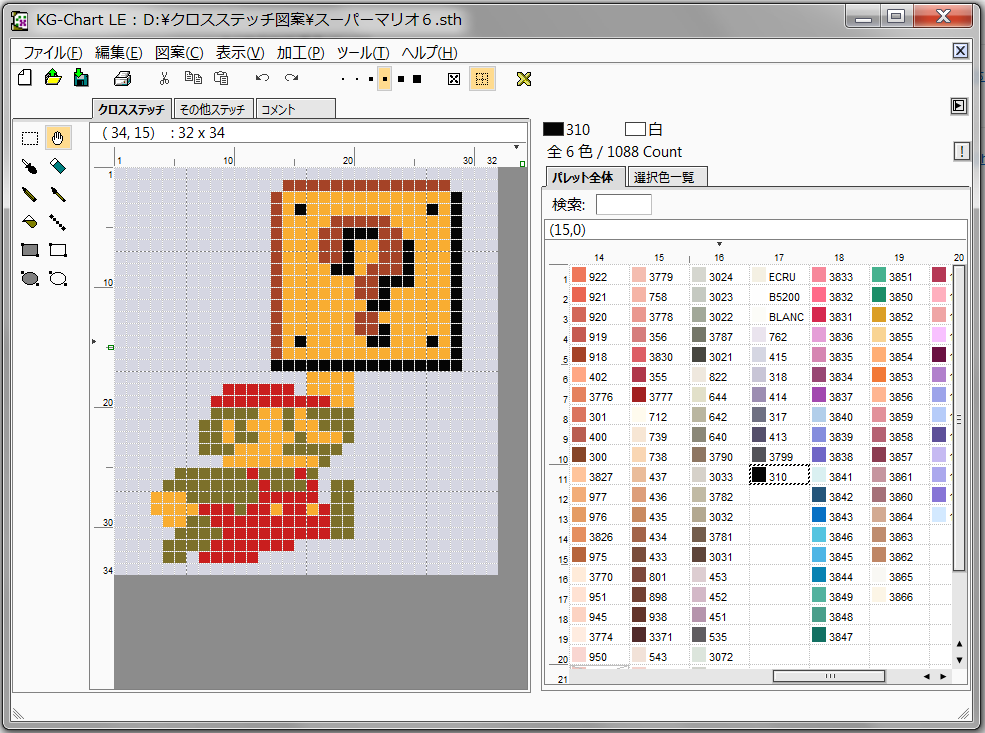Click the Undo arrow icon
985x733 pixels.
tap(263, 78)
